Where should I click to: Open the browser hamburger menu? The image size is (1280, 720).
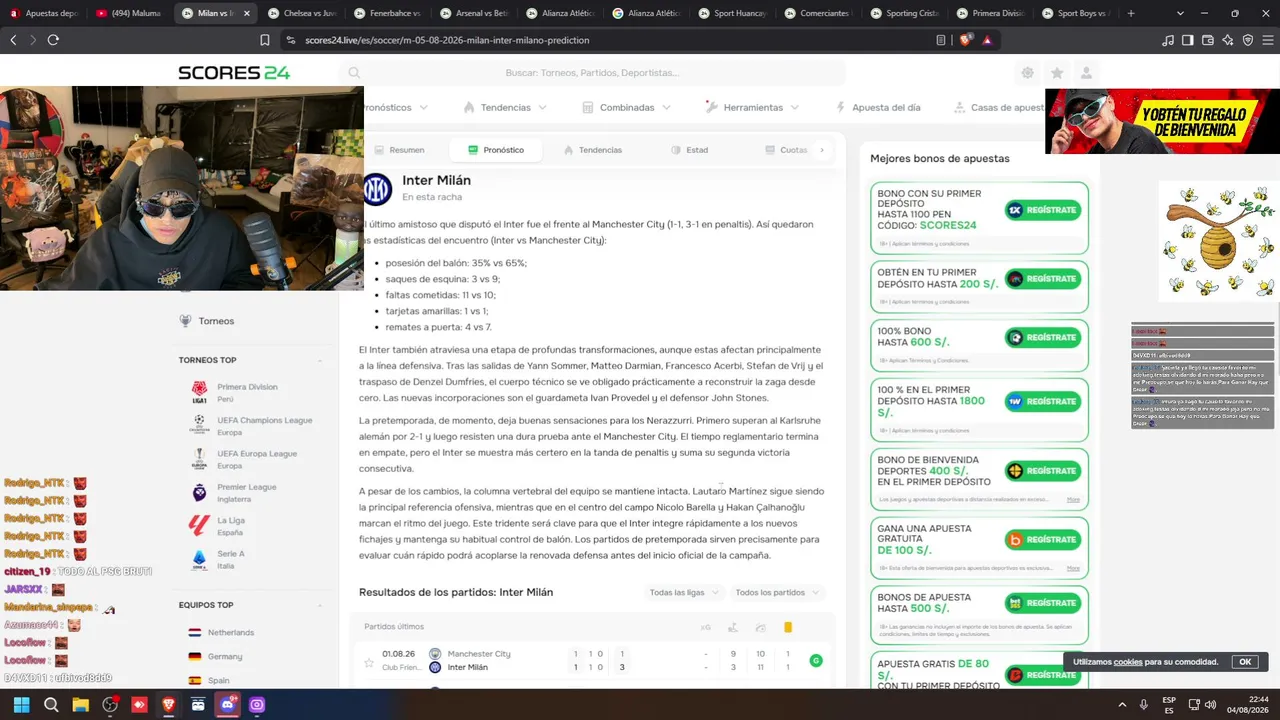pos(1267,40)
